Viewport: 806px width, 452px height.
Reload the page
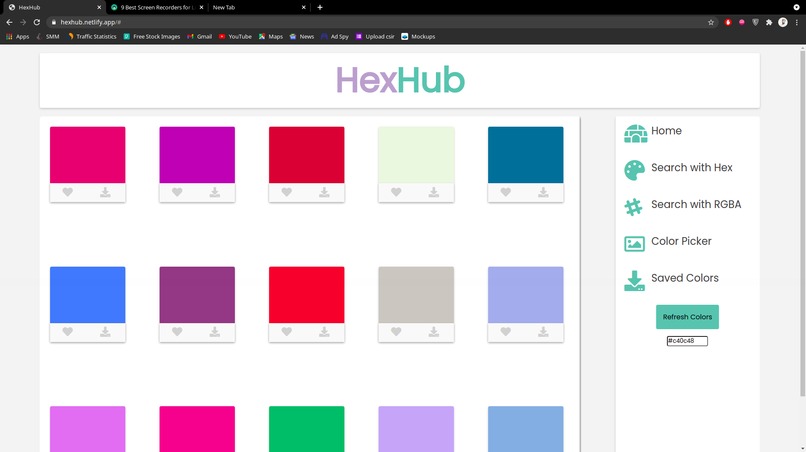click(36, 22)
